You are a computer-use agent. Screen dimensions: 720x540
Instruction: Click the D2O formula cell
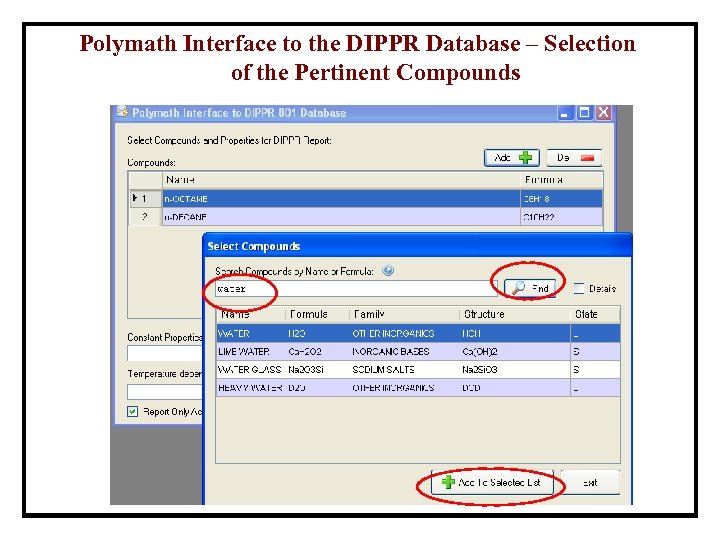coord(317,388)
